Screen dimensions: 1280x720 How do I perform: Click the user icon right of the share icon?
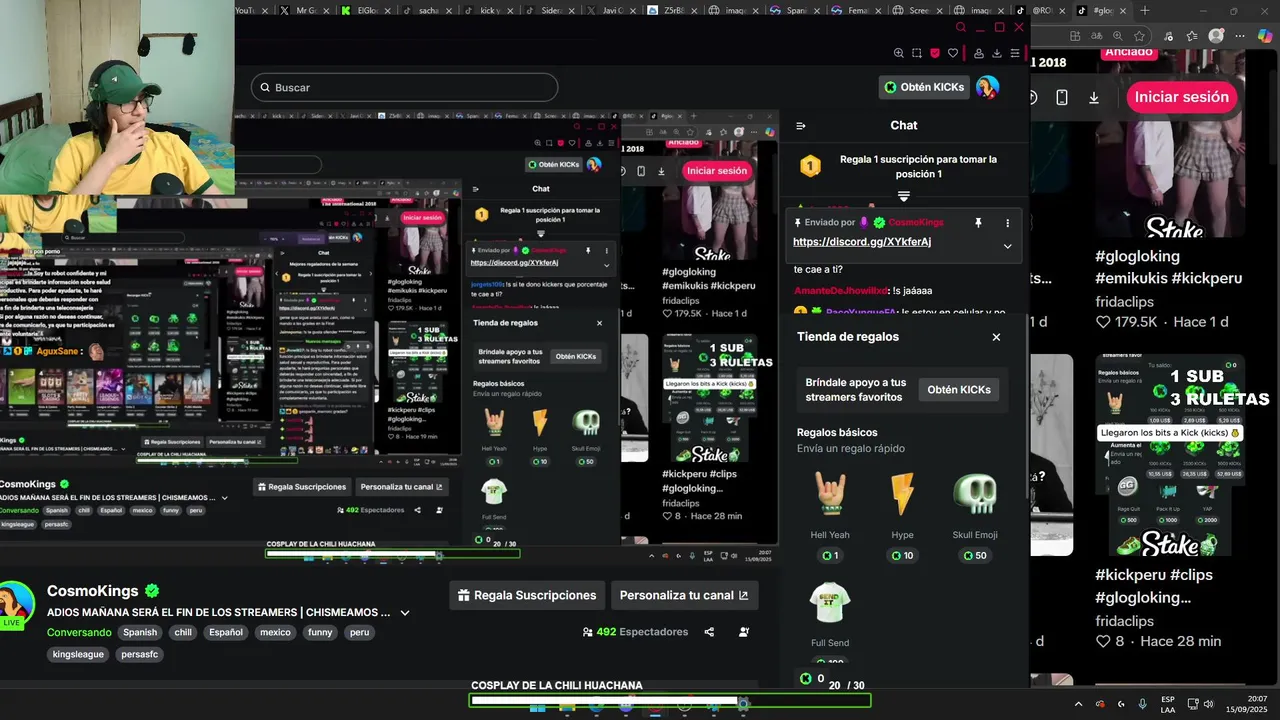click(744, 632)
